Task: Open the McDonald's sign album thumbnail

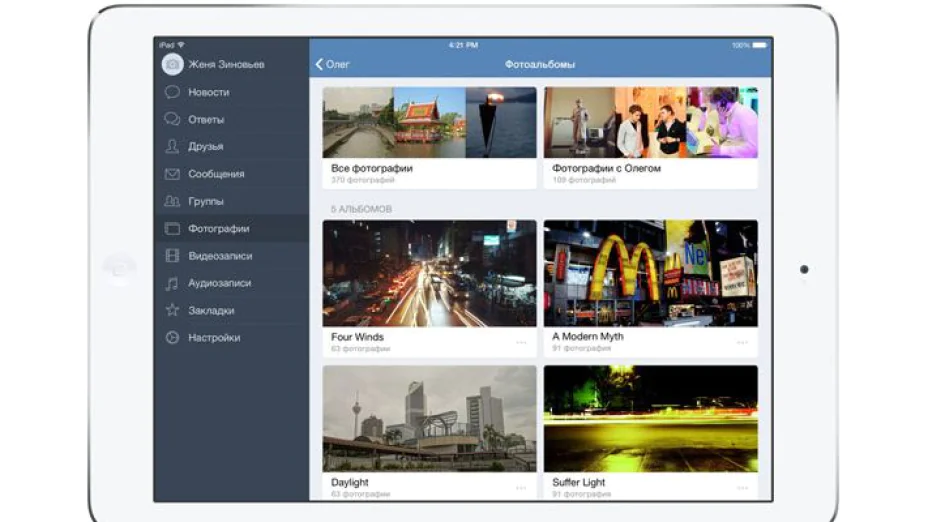Action: 651,273
